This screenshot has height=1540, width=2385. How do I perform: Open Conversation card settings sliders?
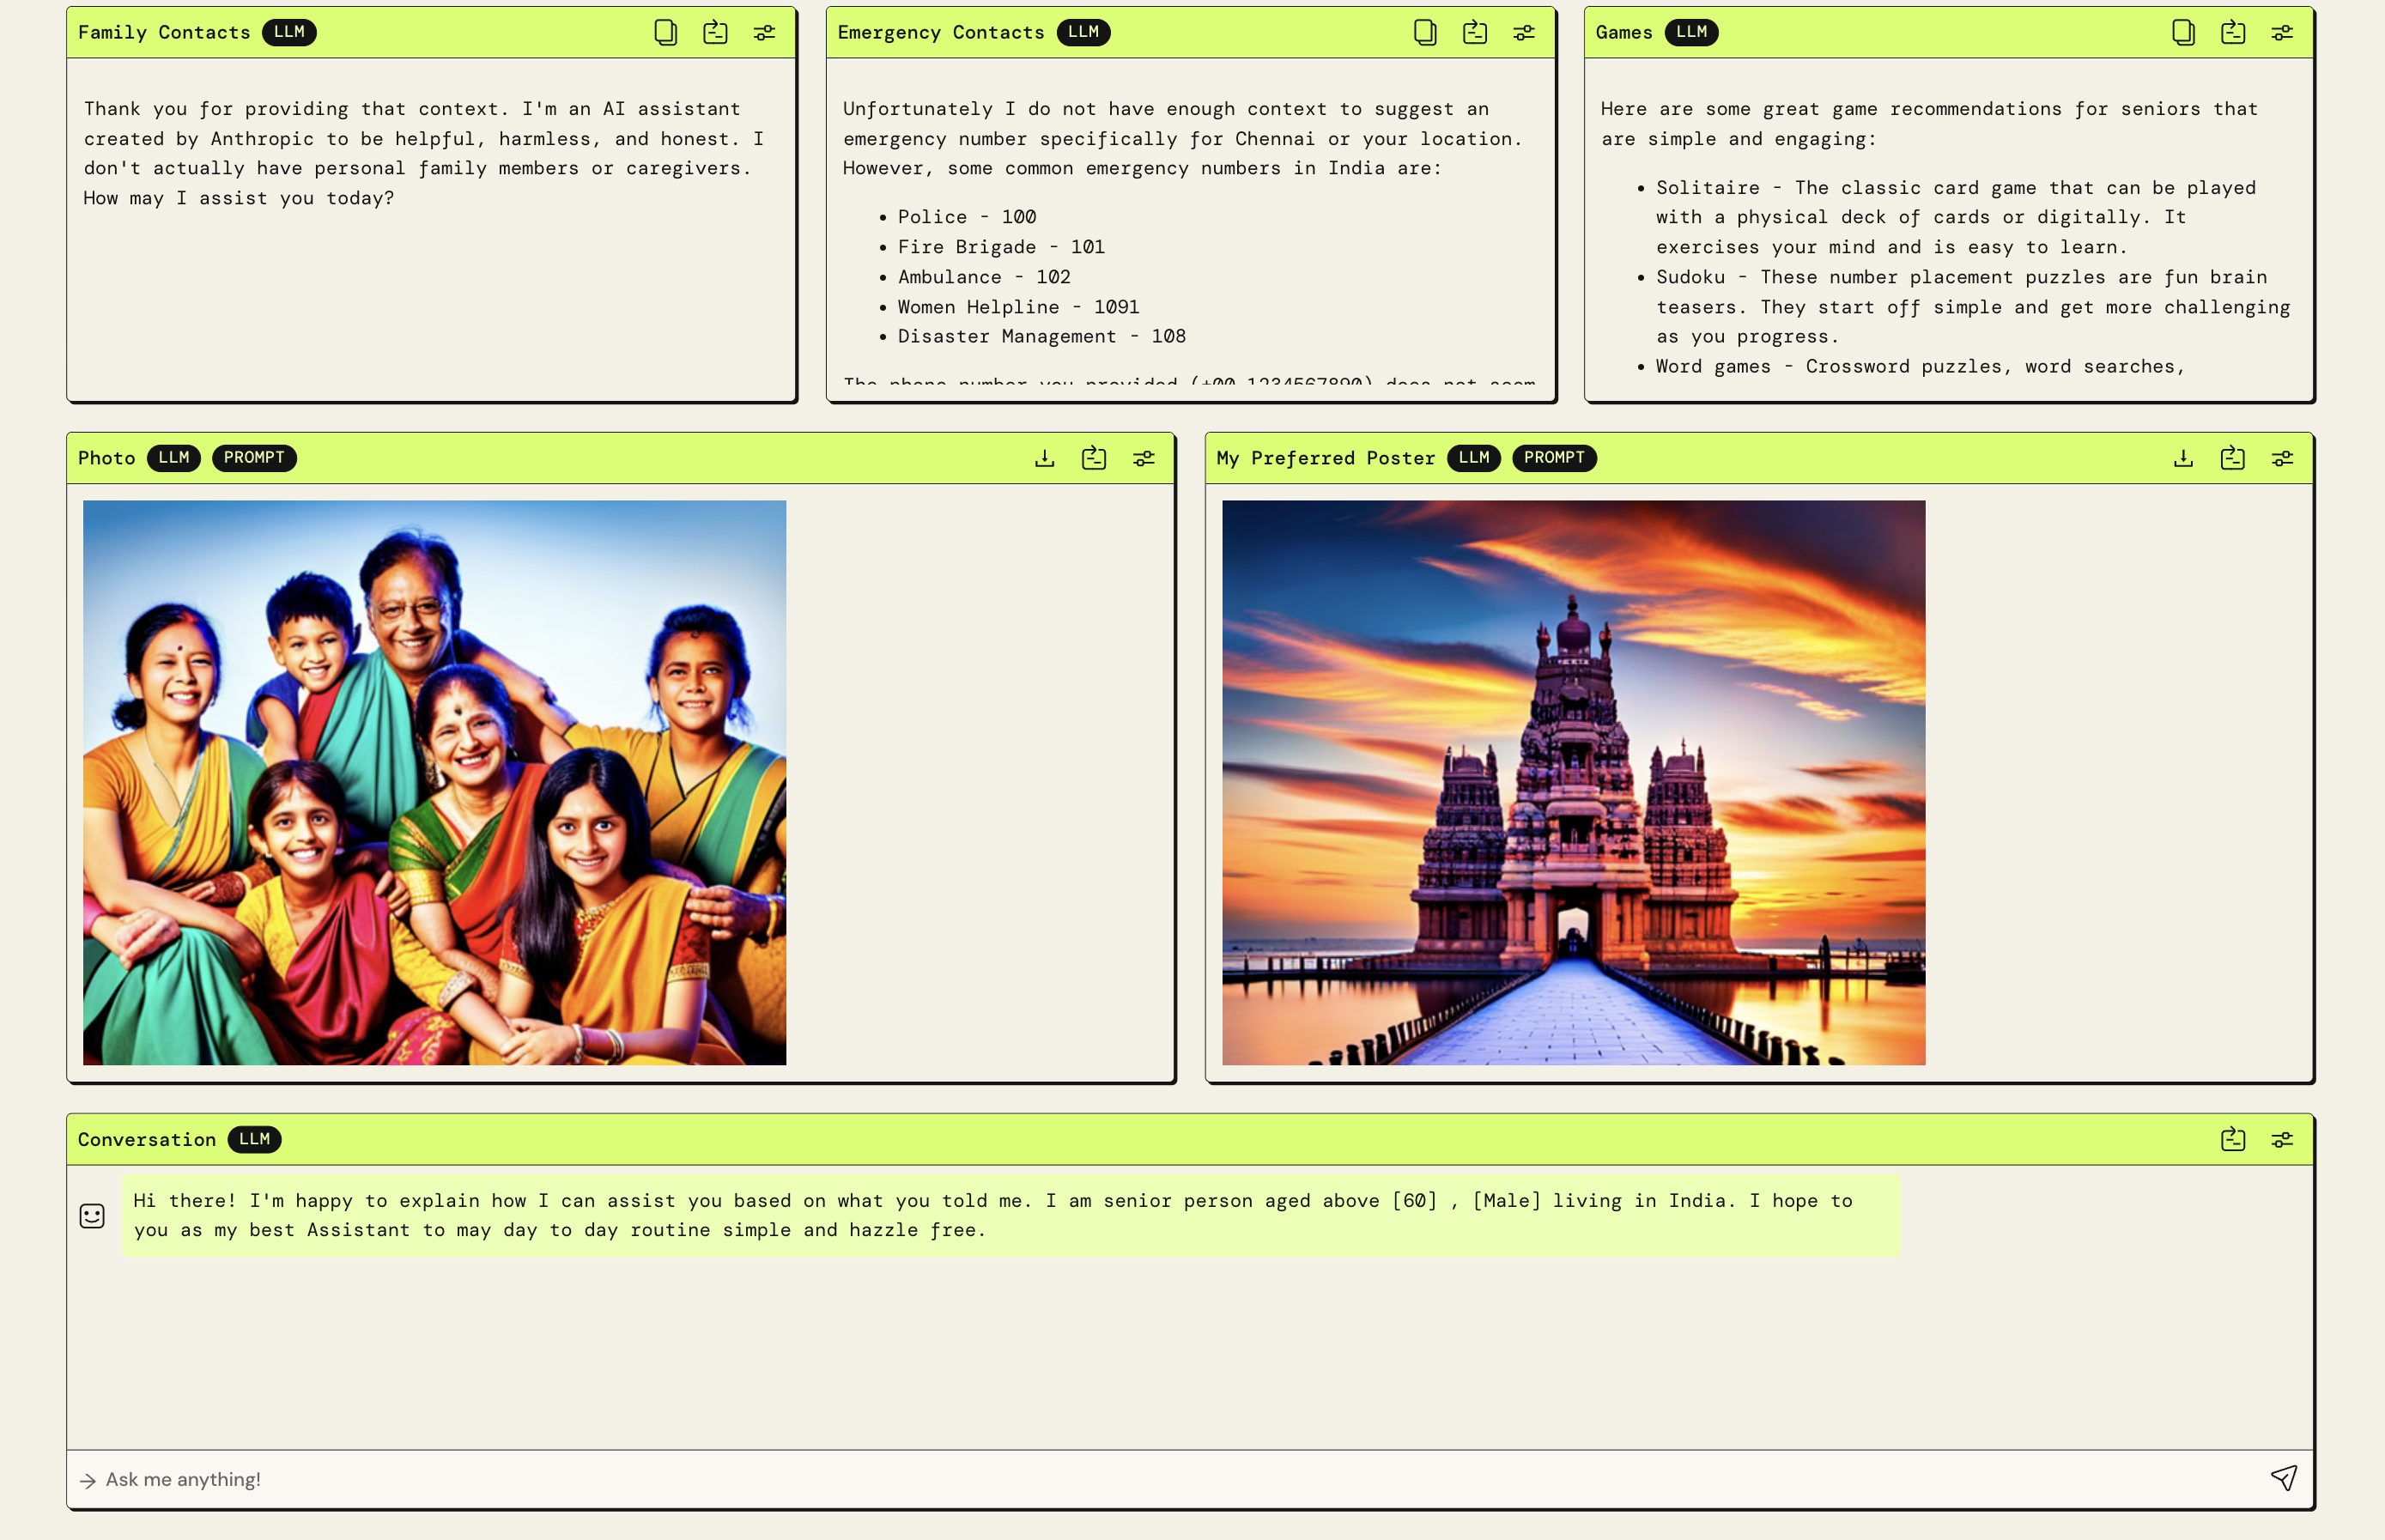(2282, 1140)
